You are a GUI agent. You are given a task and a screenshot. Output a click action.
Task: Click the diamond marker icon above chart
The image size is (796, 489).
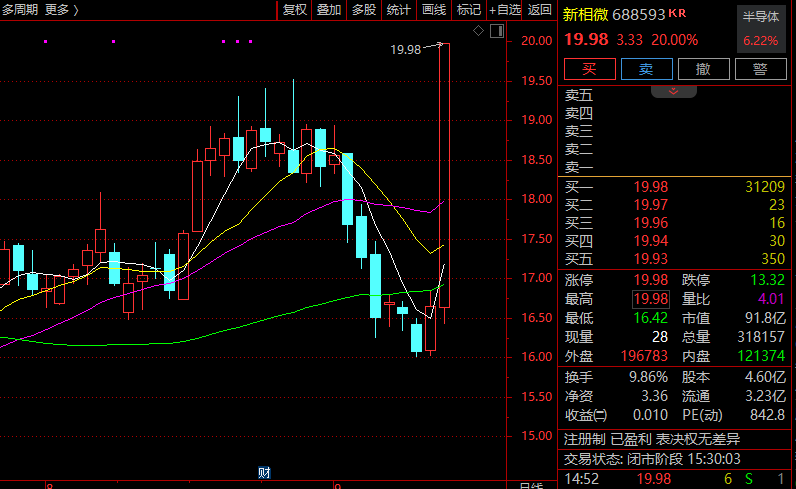pos(479,32)
